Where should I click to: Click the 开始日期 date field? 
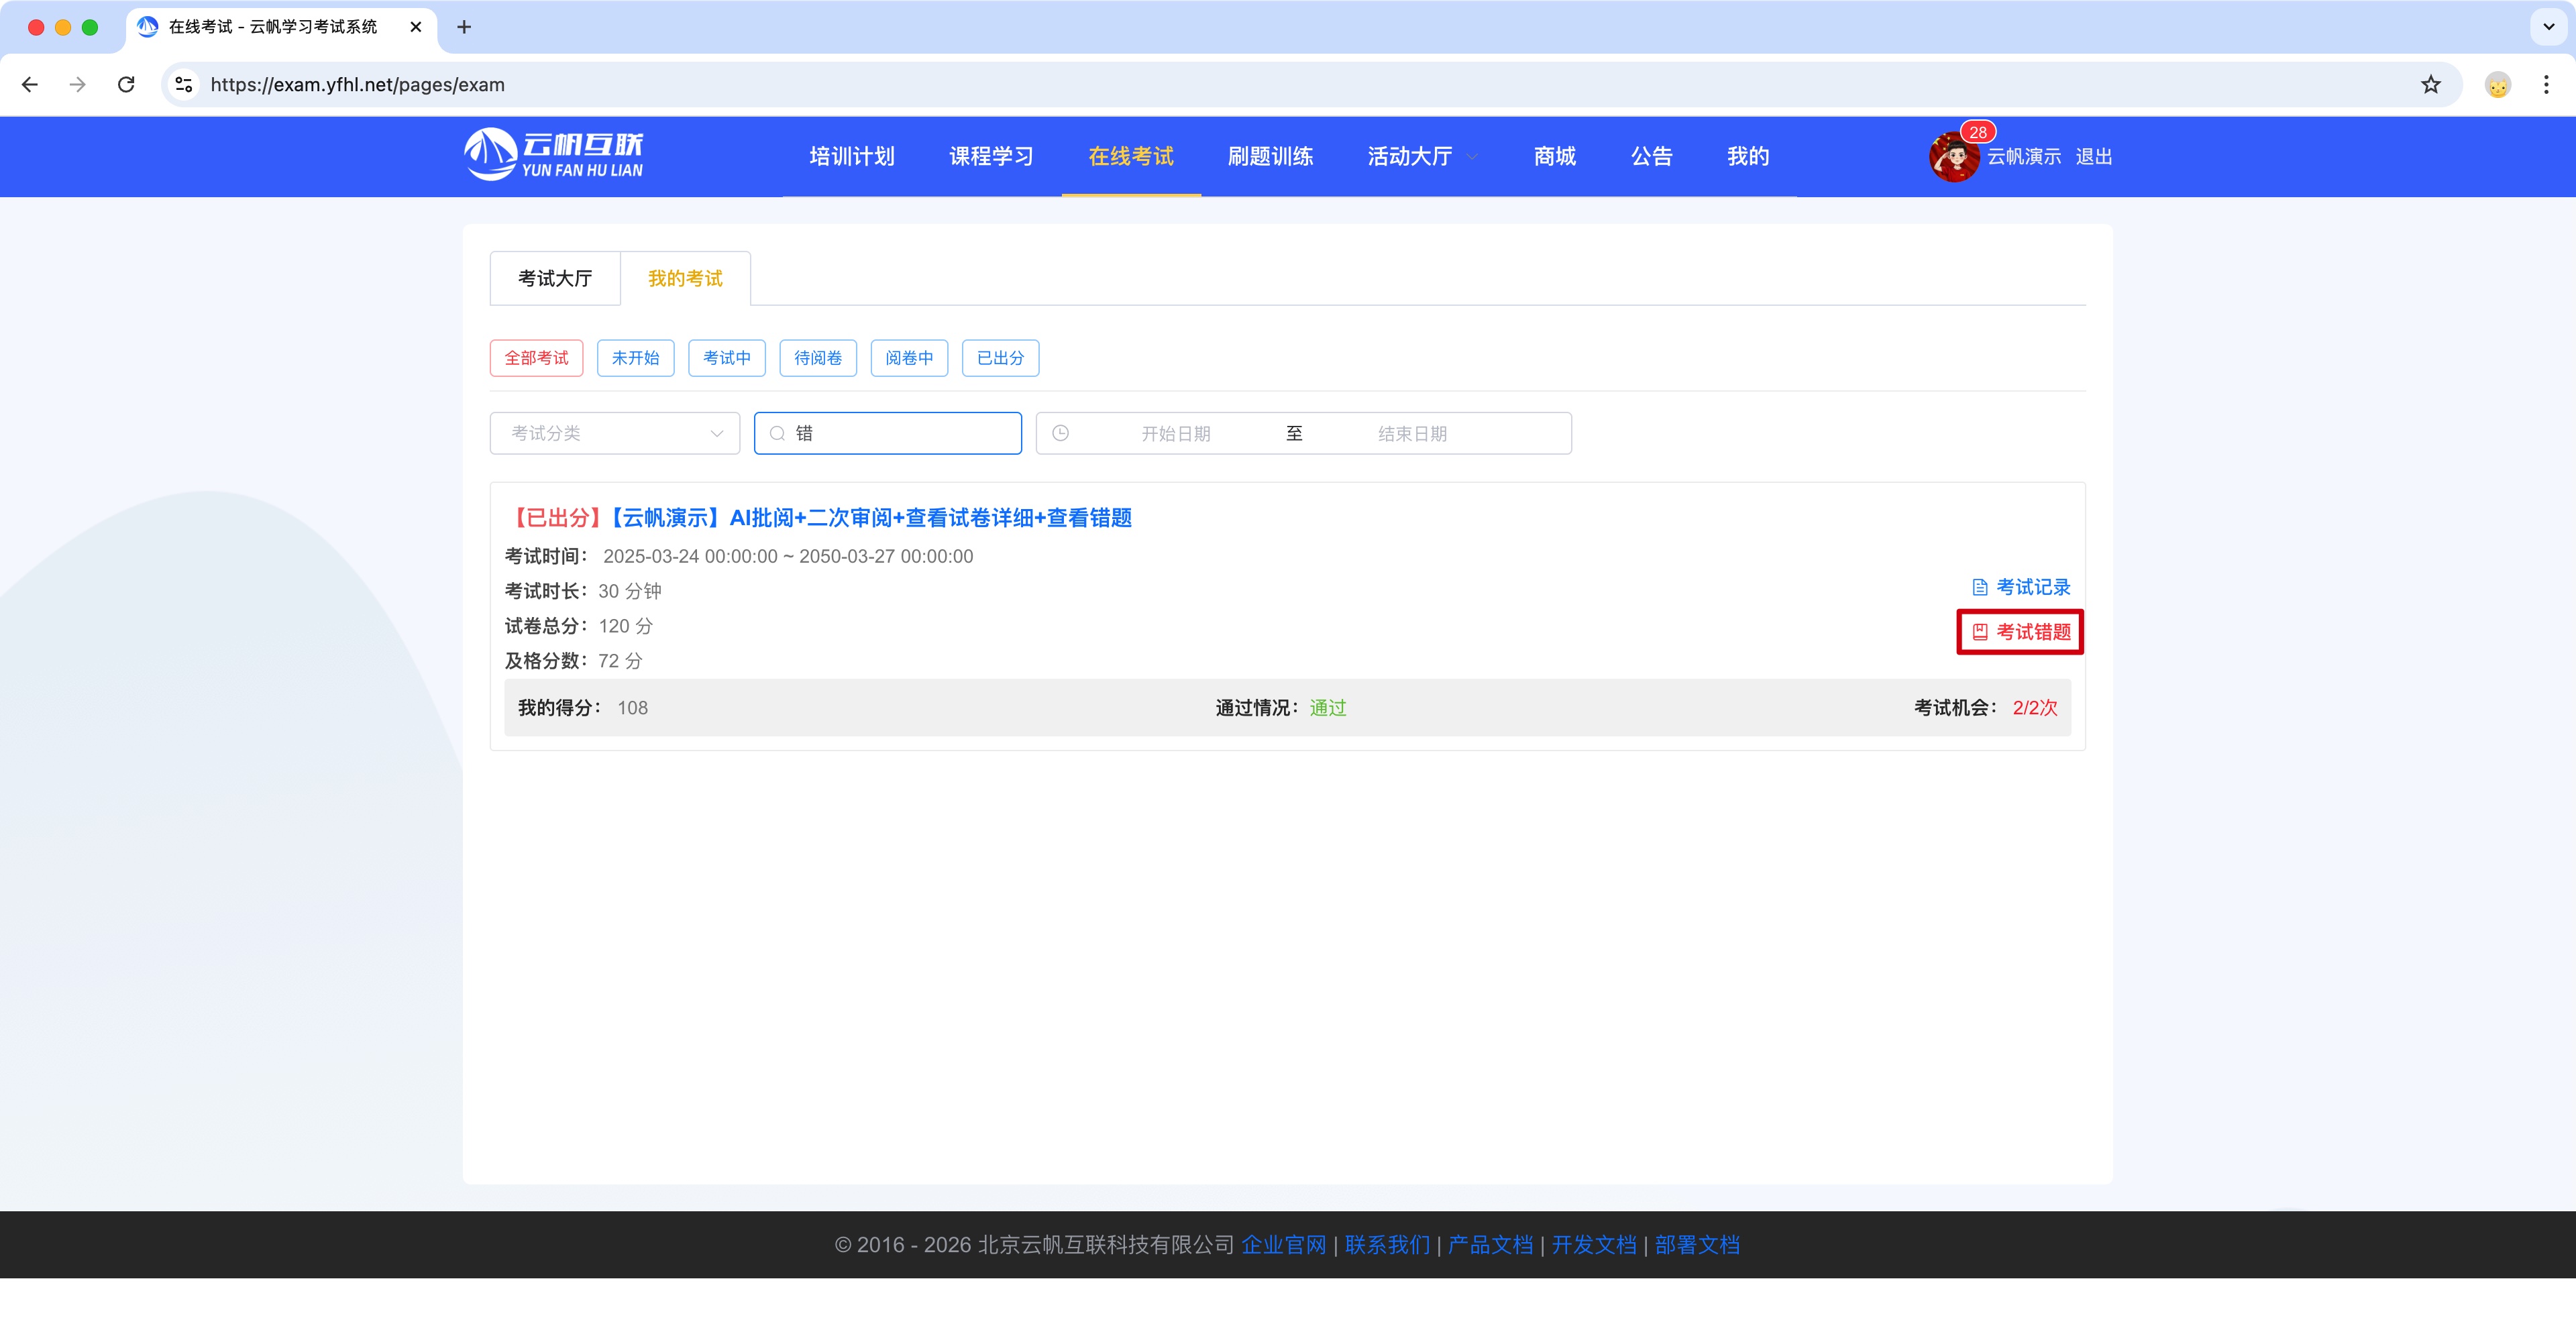pos(1175,434)
